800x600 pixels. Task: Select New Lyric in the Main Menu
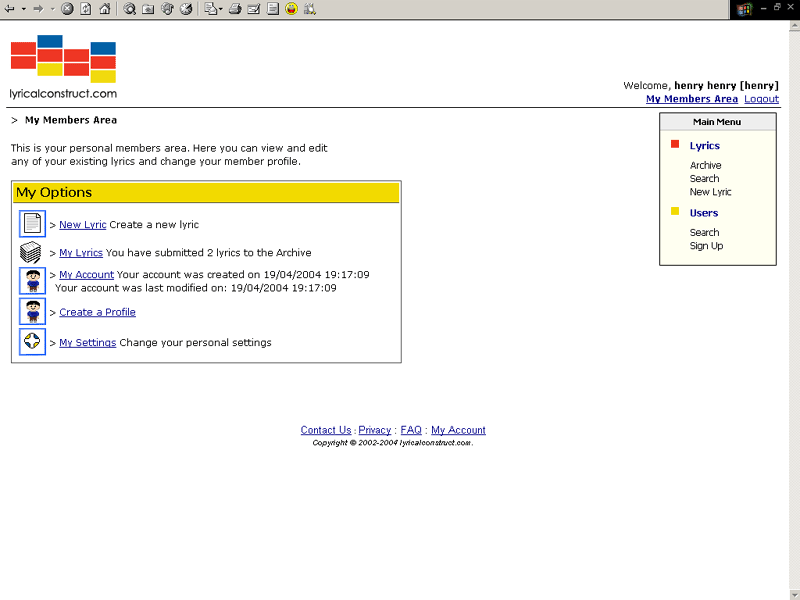(x=710, y=192)
